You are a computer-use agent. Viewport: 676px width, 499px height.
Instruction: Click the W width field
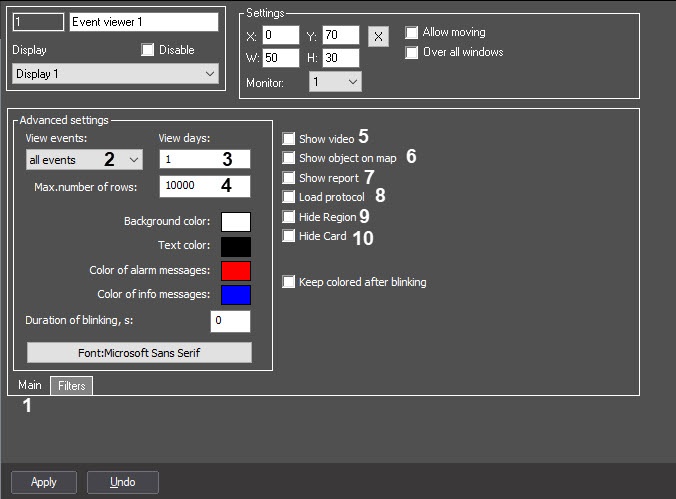tap(281, 58)
